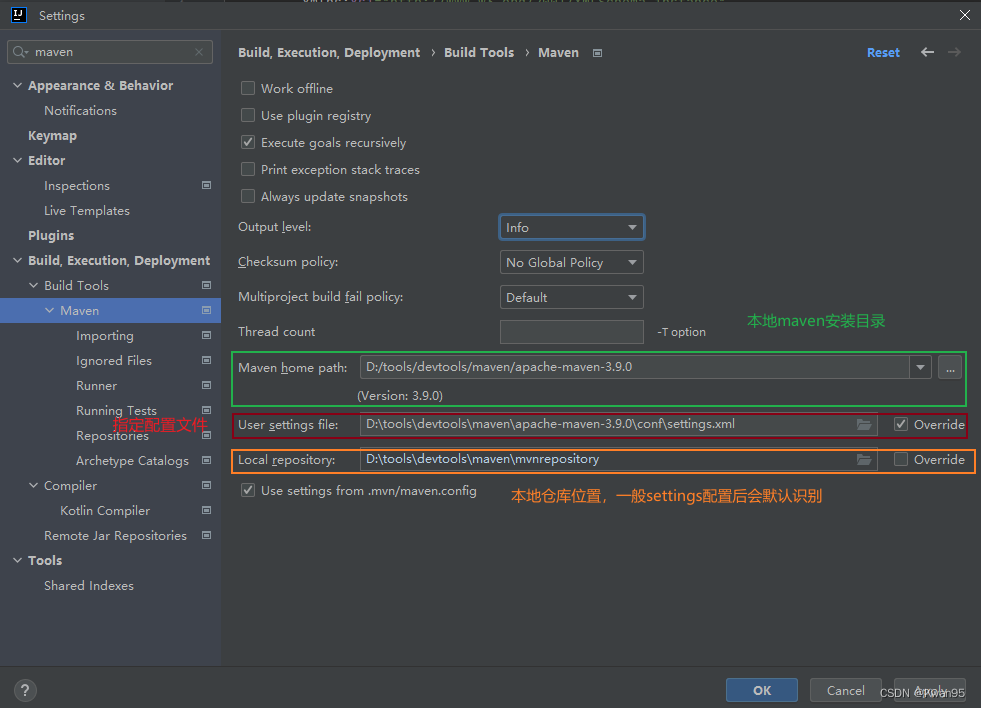Viewport: 981px width, 708px height.
Task: Enable Print exception stack traces
Action: coord(248,169)
